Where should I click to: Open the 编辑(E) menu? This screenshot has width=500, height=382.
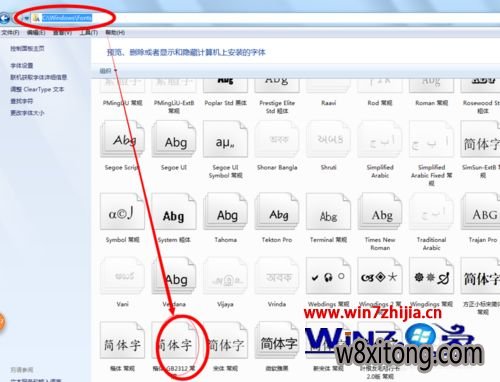tap(36, 33)
